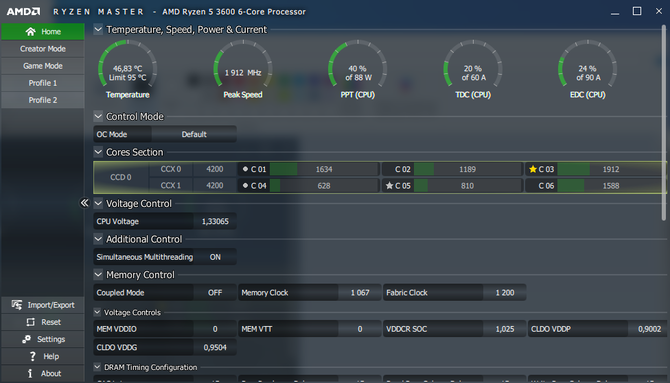Click the CCD 0 cell
This screenshot has height=383, width=670.
click(x=121, y=177)
